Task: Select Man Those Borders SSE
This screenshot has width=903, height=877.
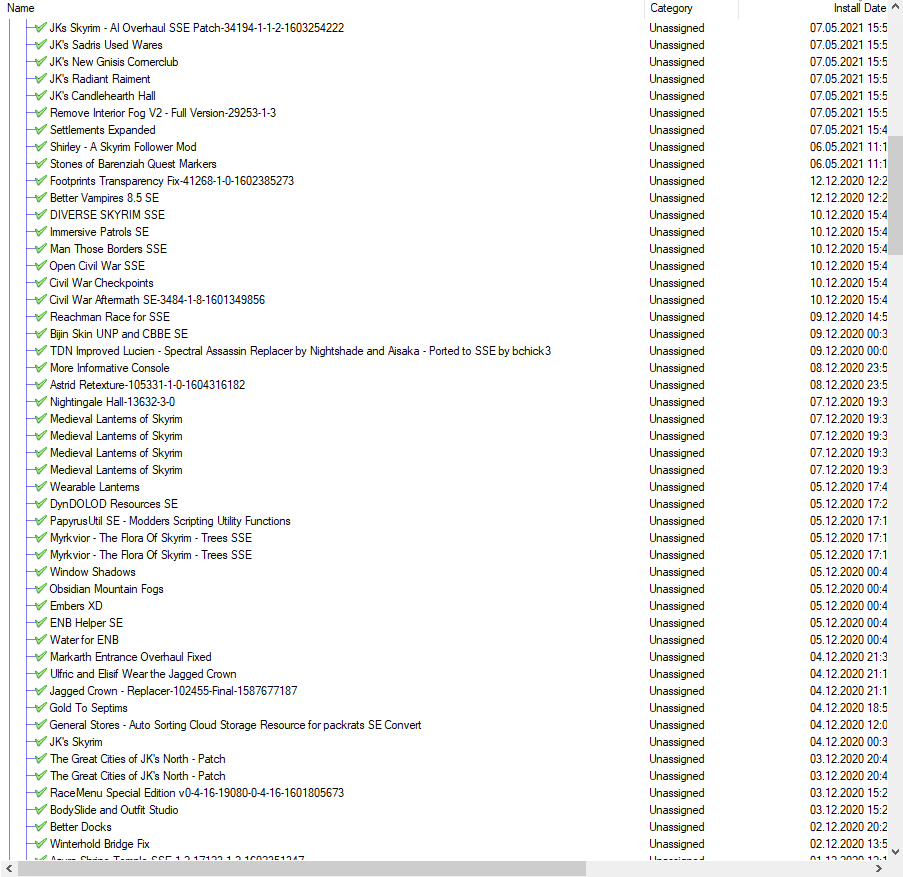Action: pos(108,249)
